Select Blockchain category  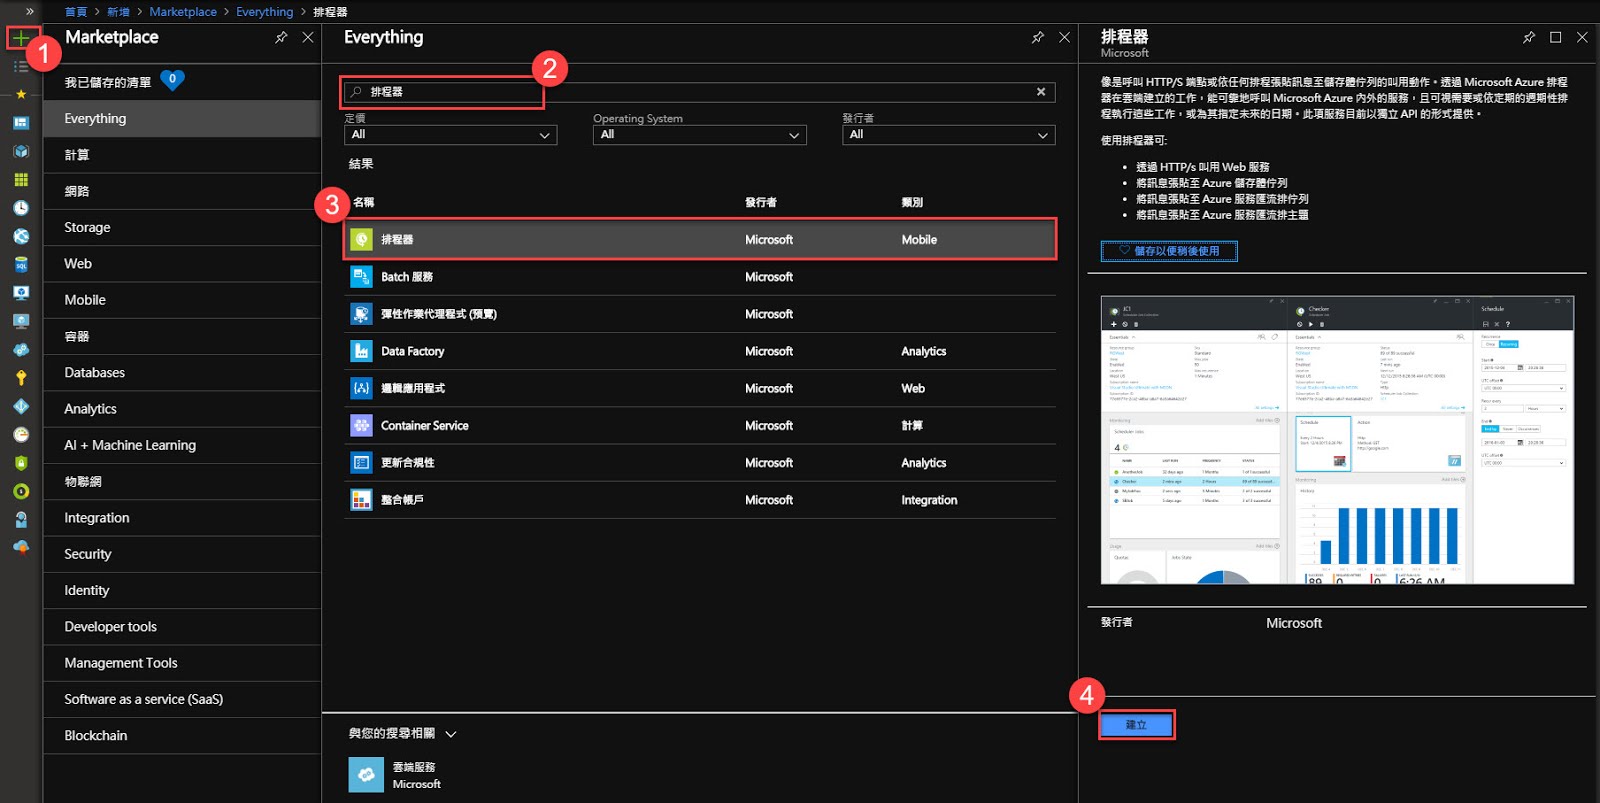[x=182, y=736]
